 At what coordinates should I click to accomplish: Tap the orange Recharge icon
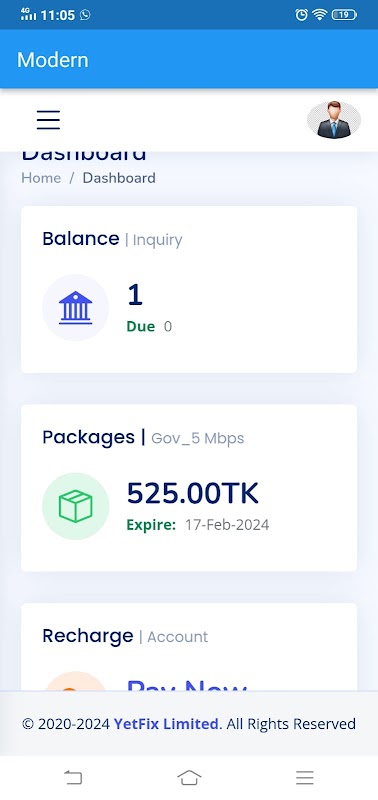coord(75,682)
